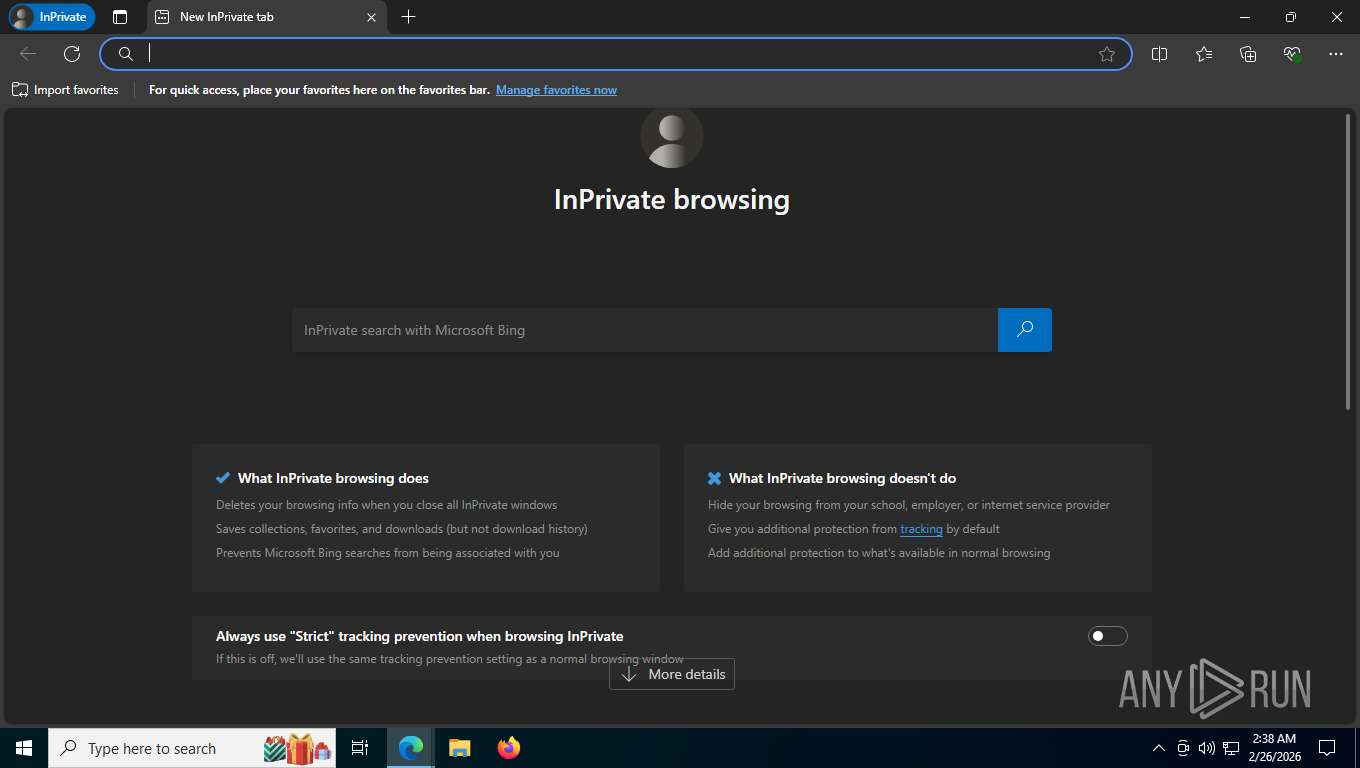Click the Meet Now tray icon

(x=1183, y=748)
